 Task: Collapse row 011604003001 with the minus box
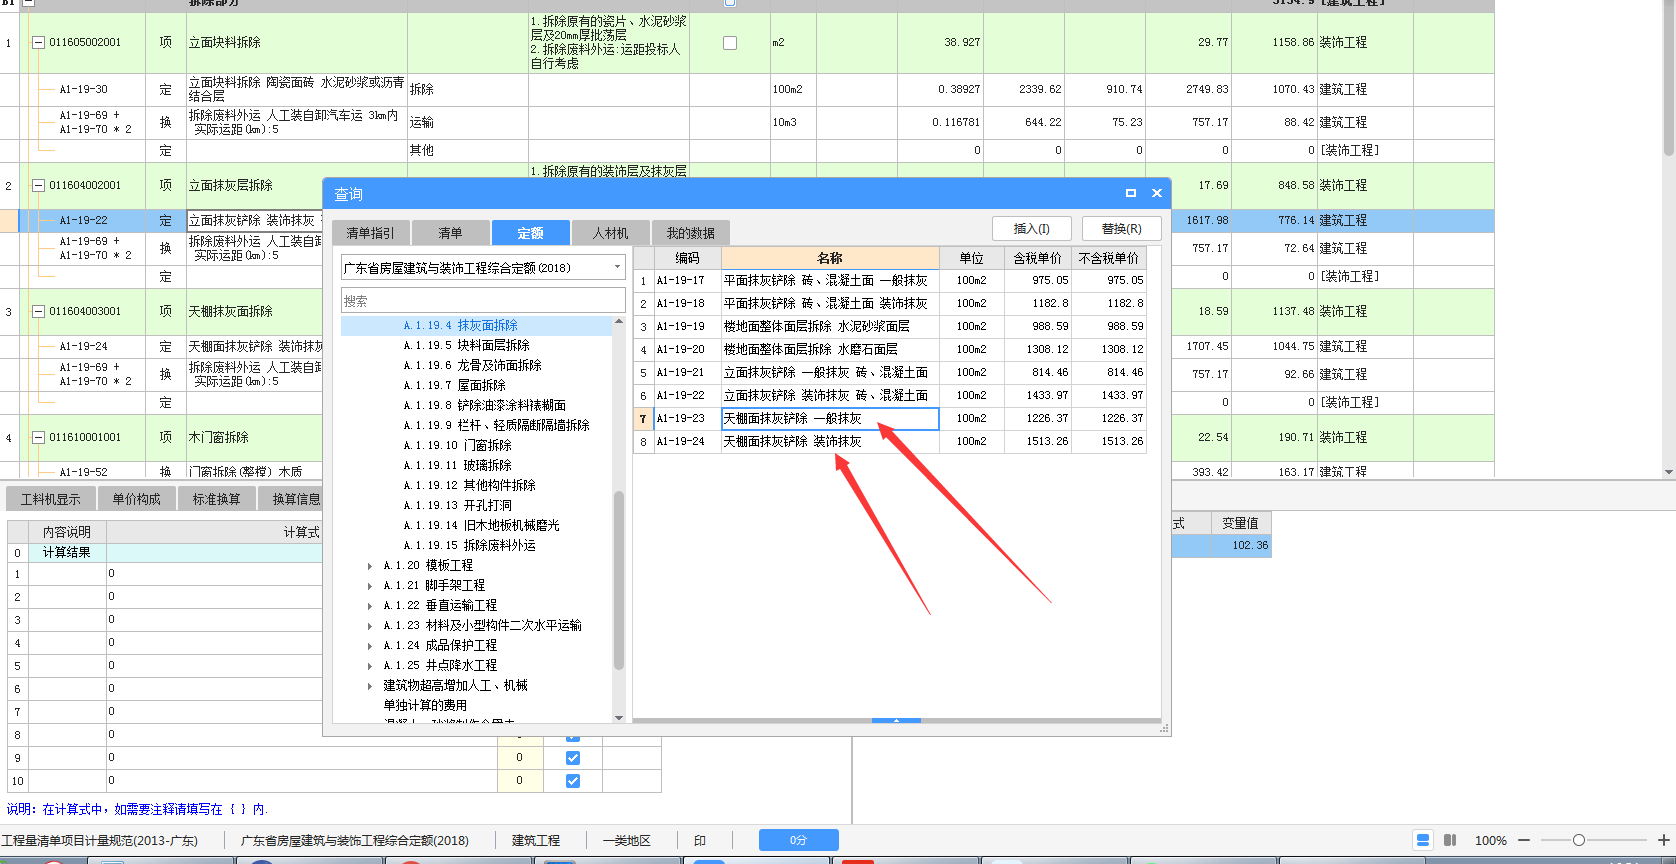pyautogui.click(x=39, y=311)
